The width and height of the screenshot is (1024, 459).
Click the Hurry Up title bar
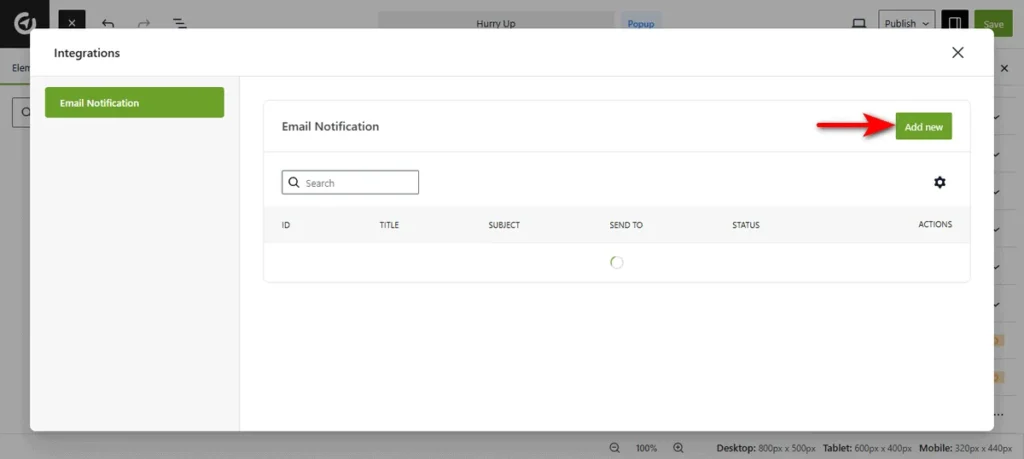pos(496,23)
